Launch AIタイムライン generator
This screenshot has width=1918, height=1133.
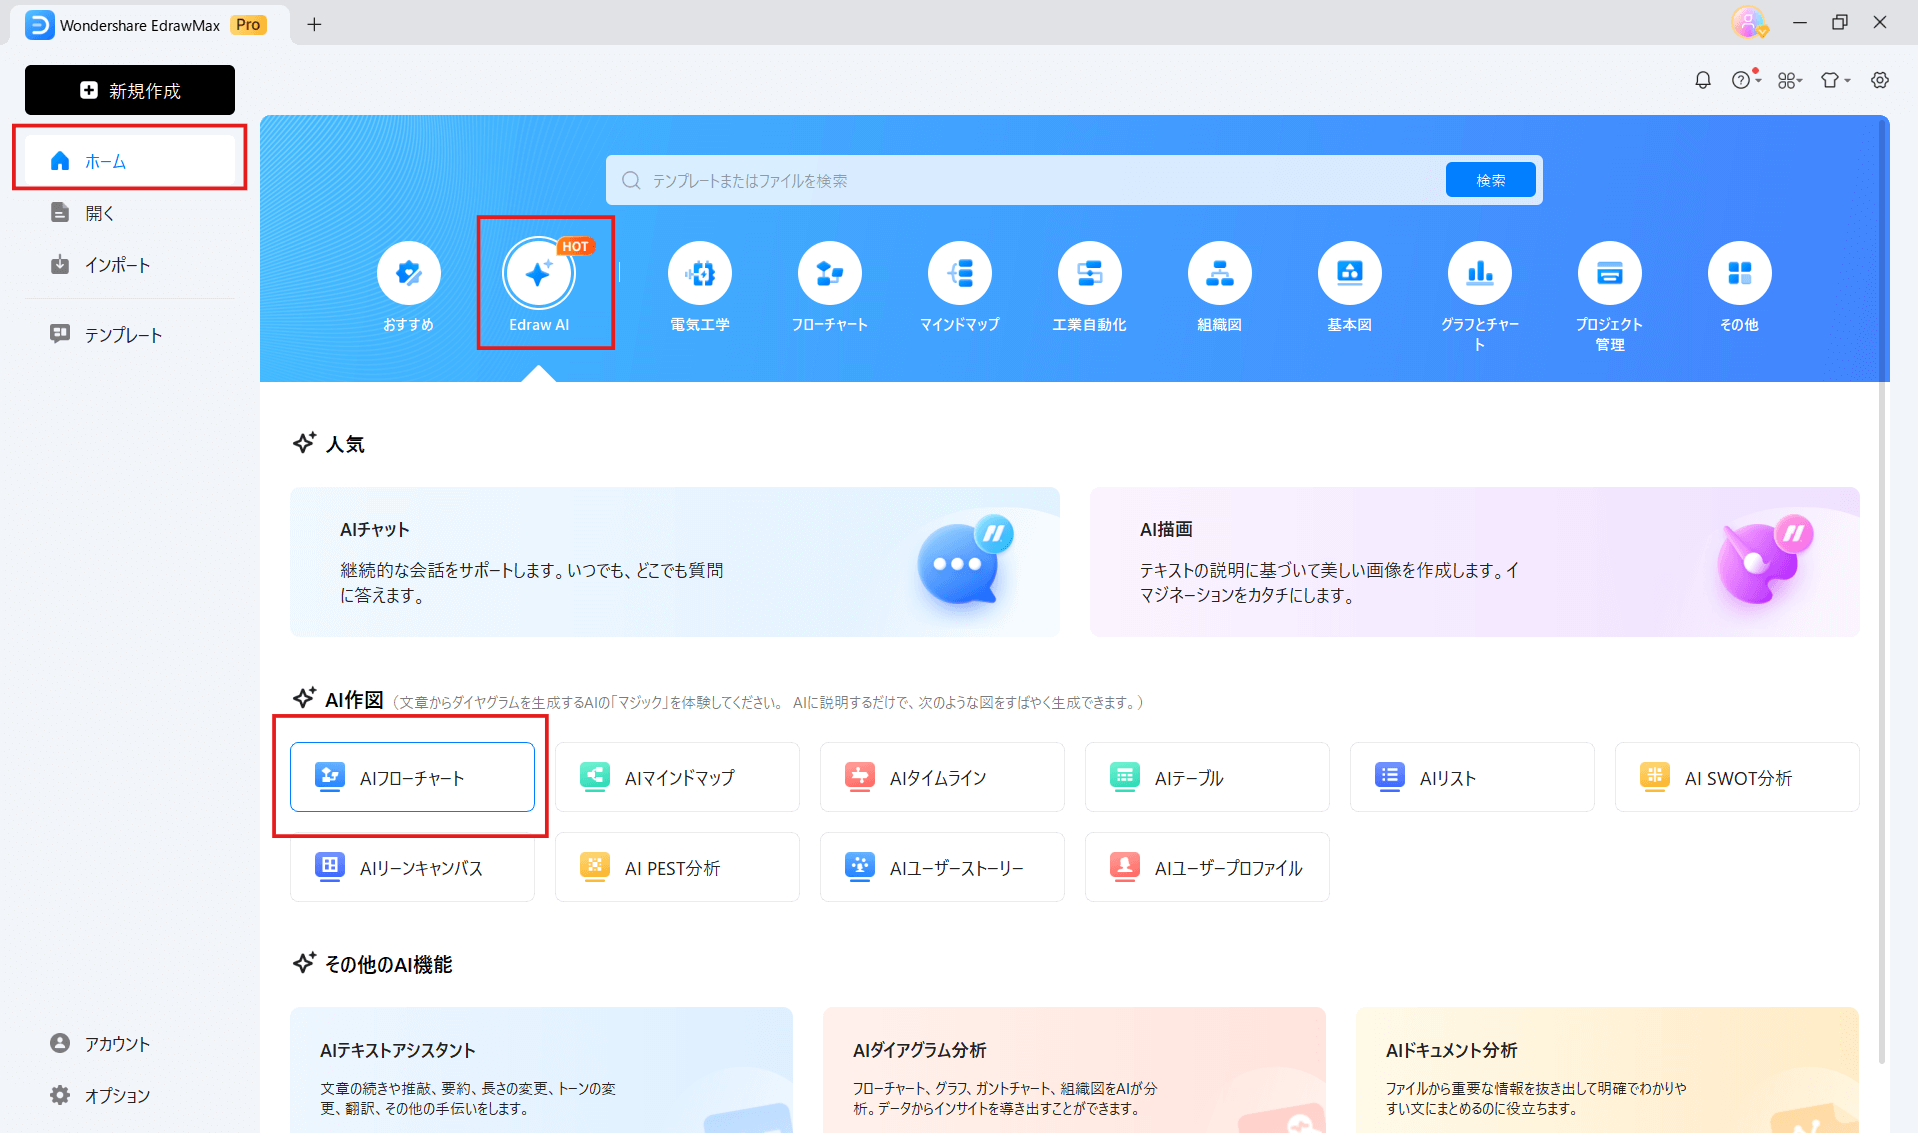tap(942, 777)
